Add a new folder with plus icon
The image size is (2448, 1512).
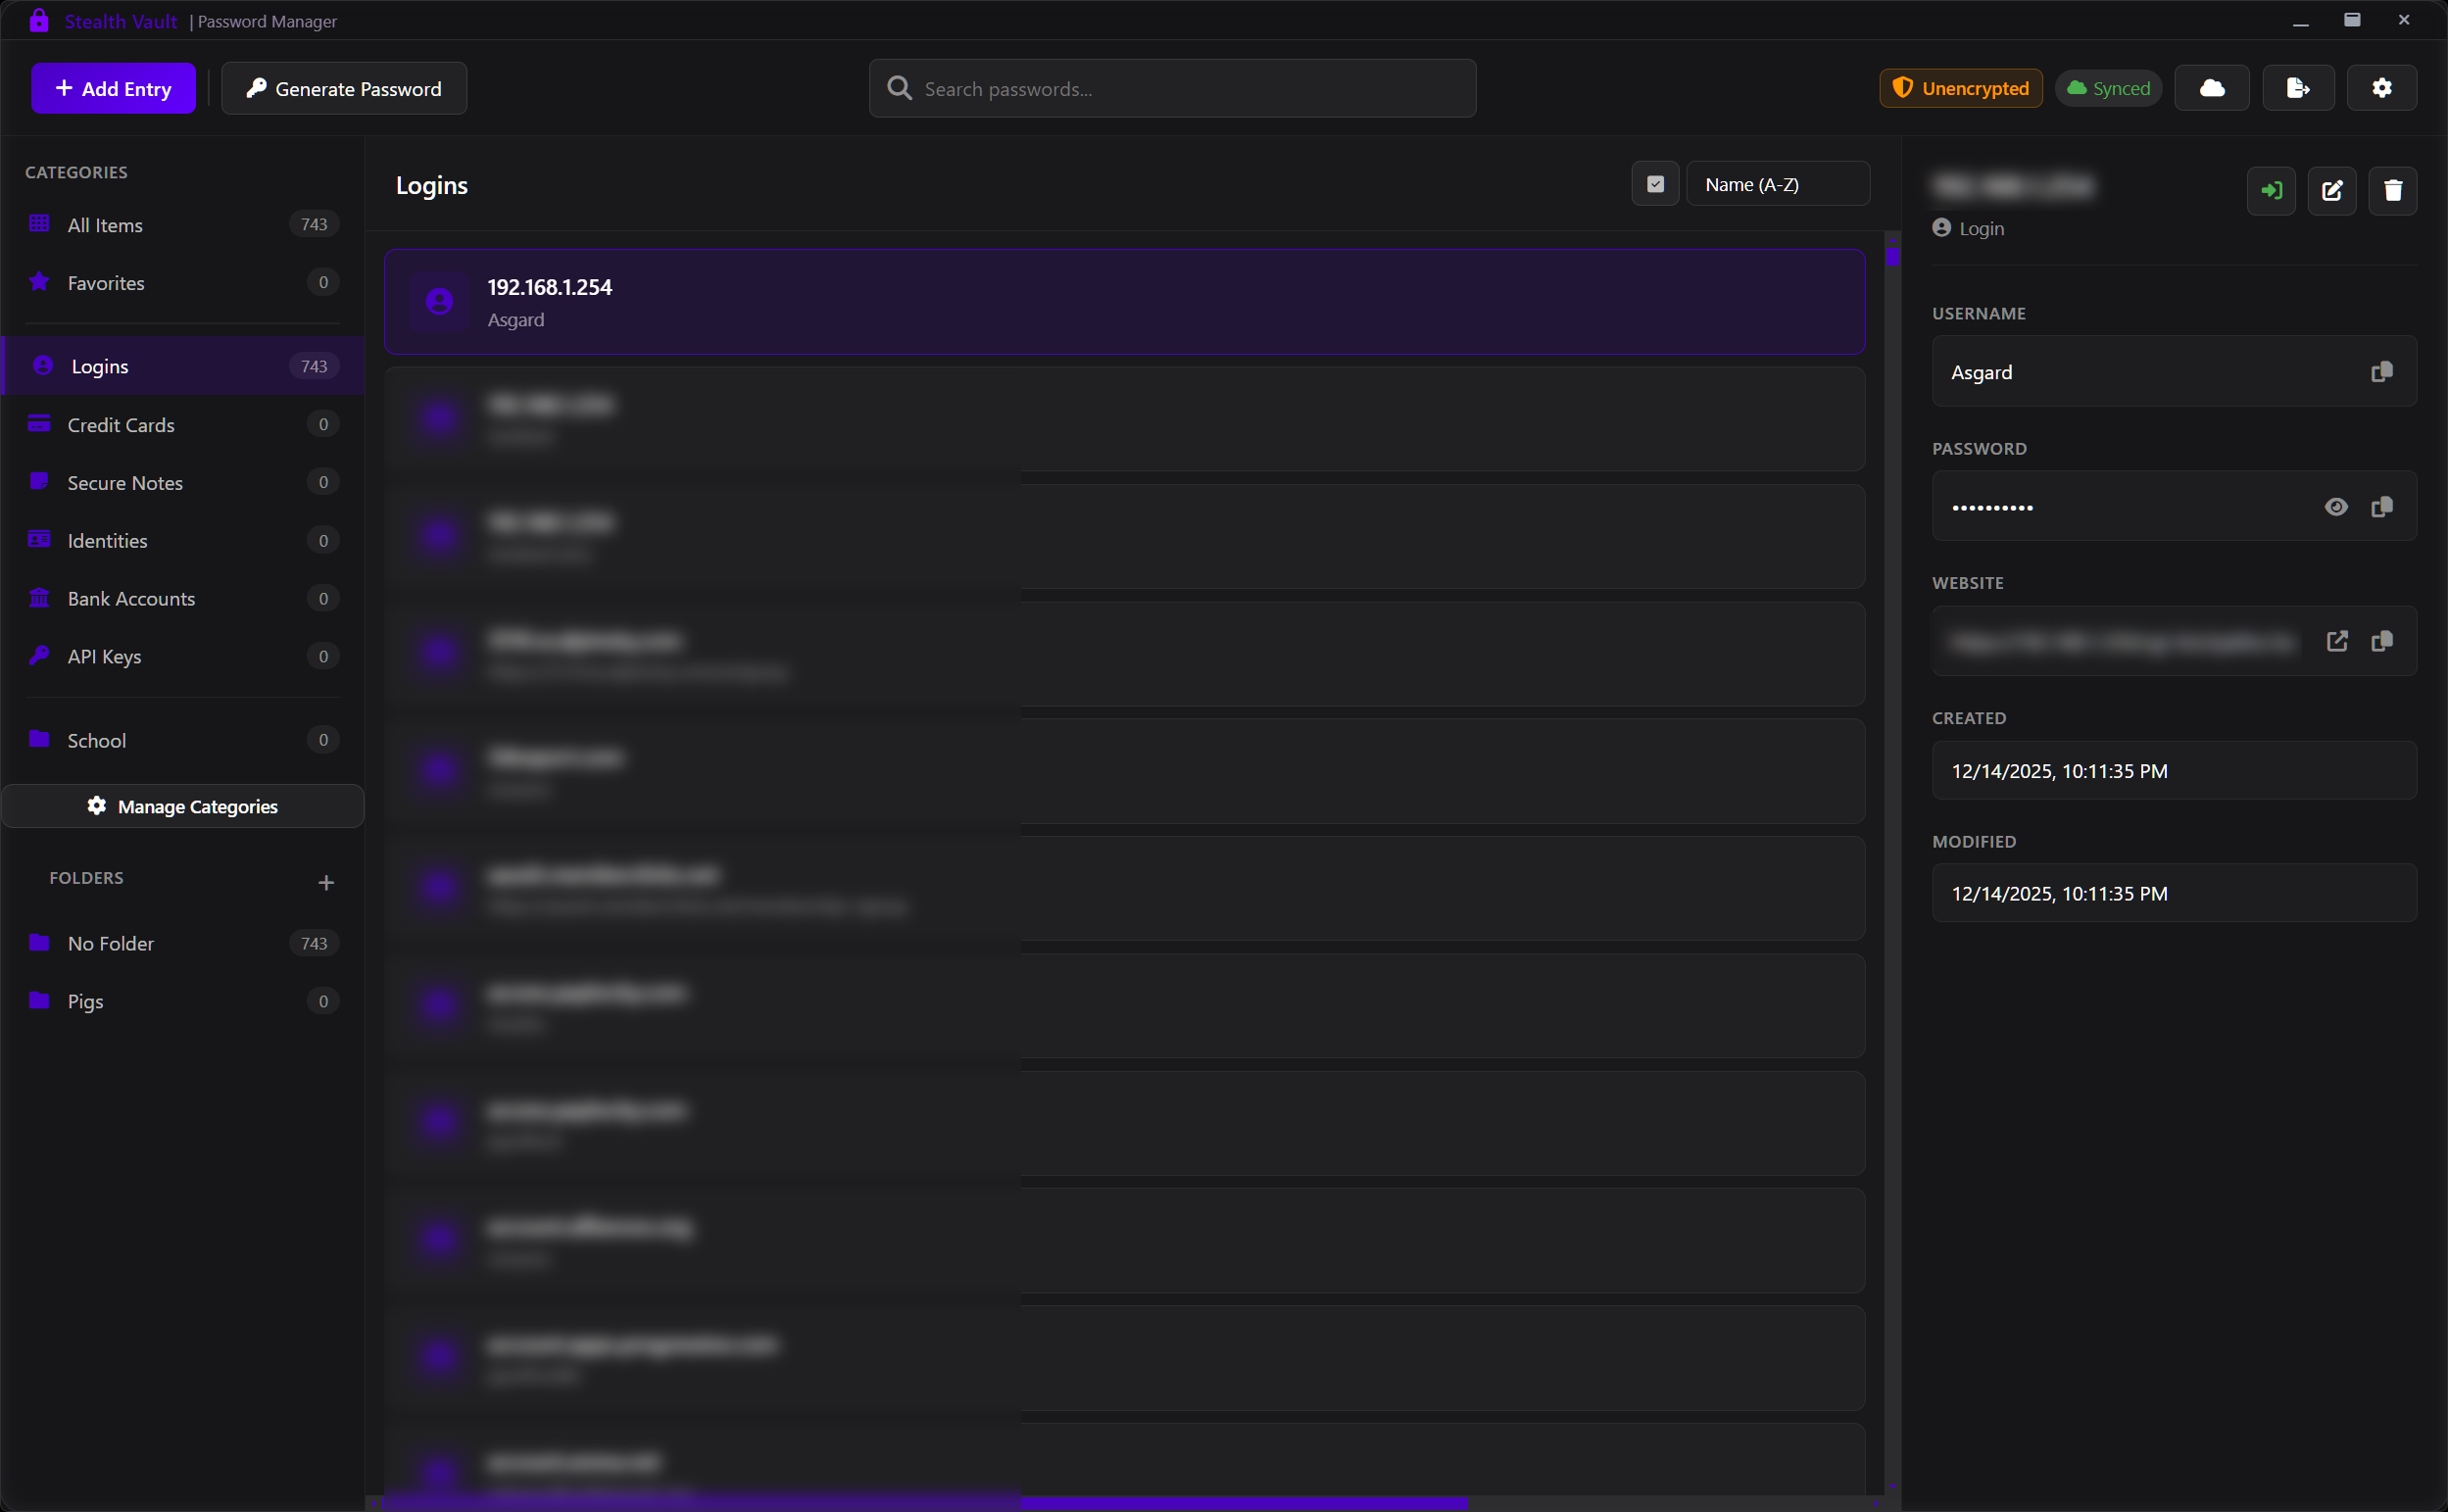coord(326,882)
